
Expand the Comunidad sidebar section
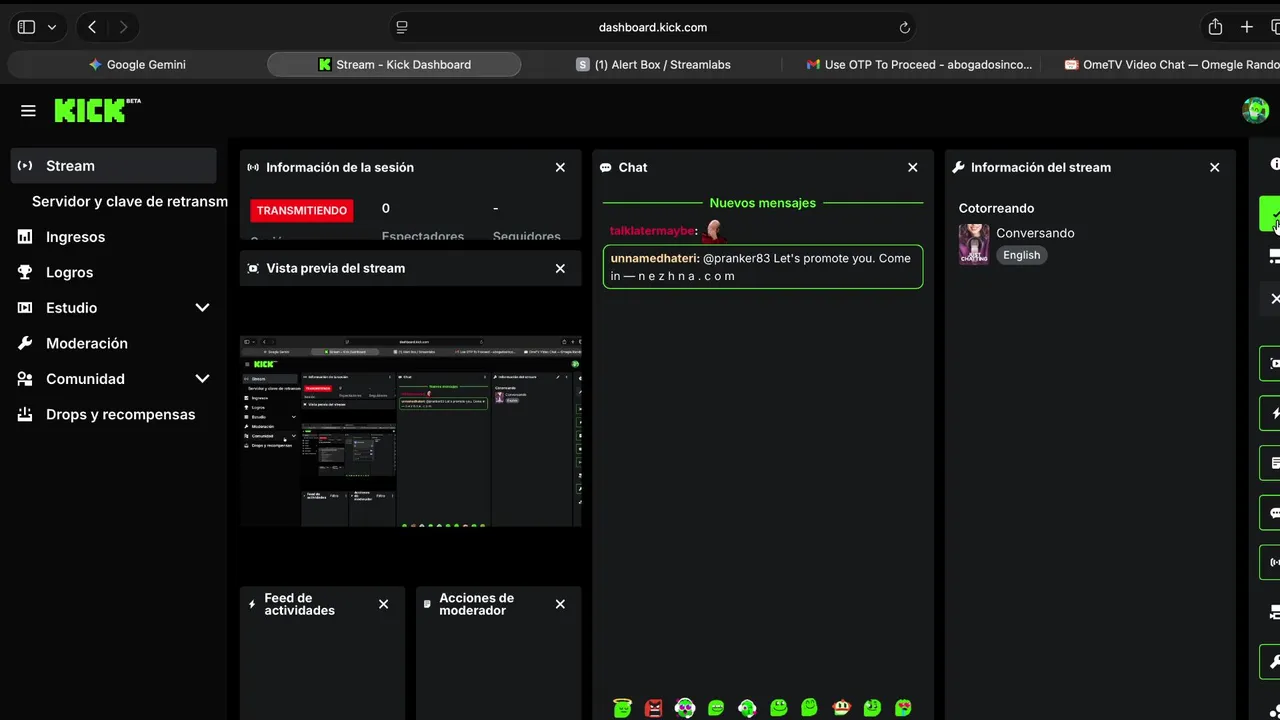tap(202, 379)
